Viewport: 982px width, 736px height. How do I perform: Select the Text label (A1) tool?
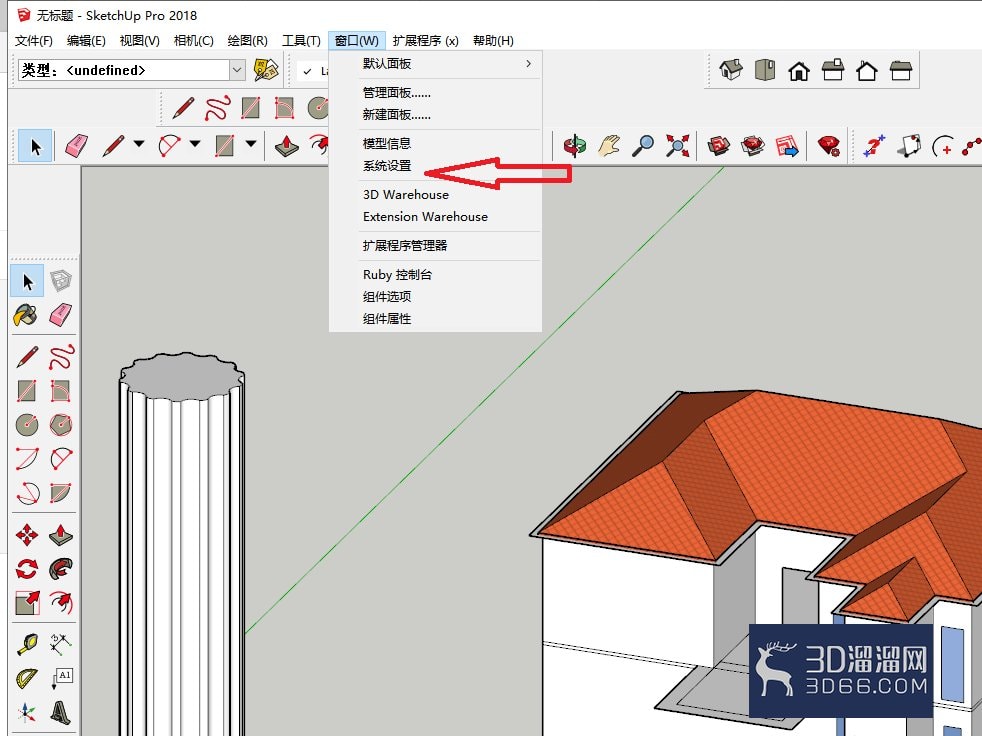pyautogui.click(x=62, y=678)
